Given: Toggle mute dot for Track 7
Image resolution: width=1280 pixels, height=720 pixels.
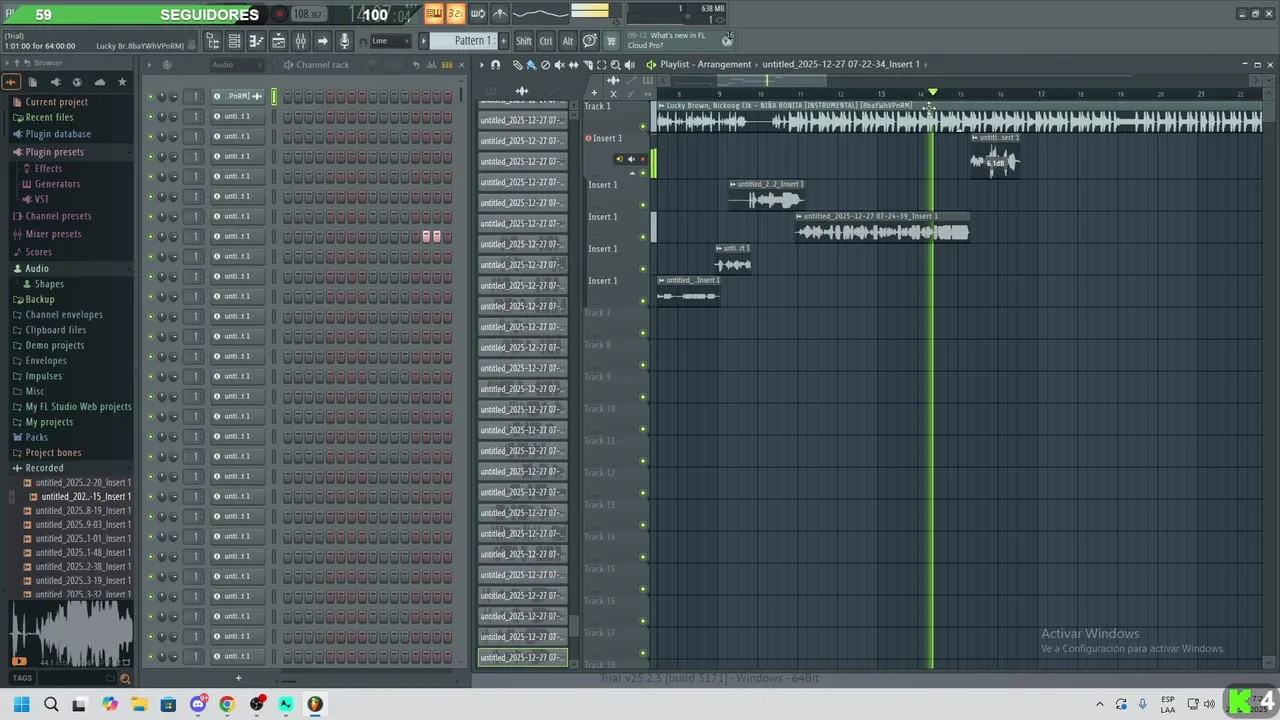Looking at the screenshot, I should coord(643,333).
